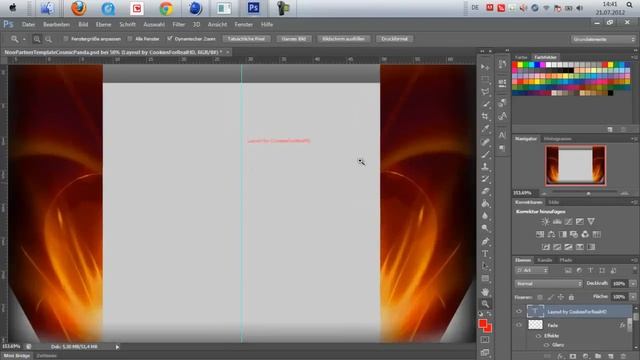Hide the Layout by CookiesForBoatHD text layer
This screenshot has width=640, height=360.
[519, 311]
